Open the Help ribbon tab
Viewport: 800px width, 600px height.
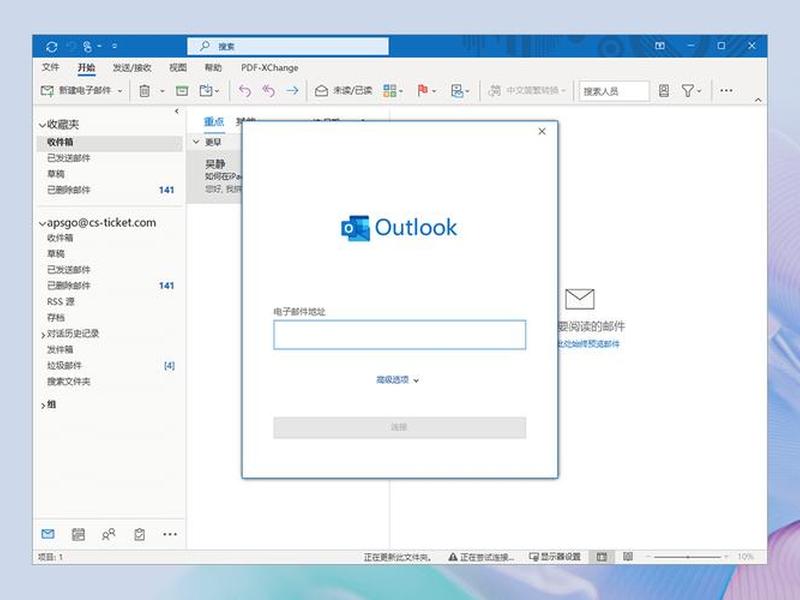pos(213,67)
